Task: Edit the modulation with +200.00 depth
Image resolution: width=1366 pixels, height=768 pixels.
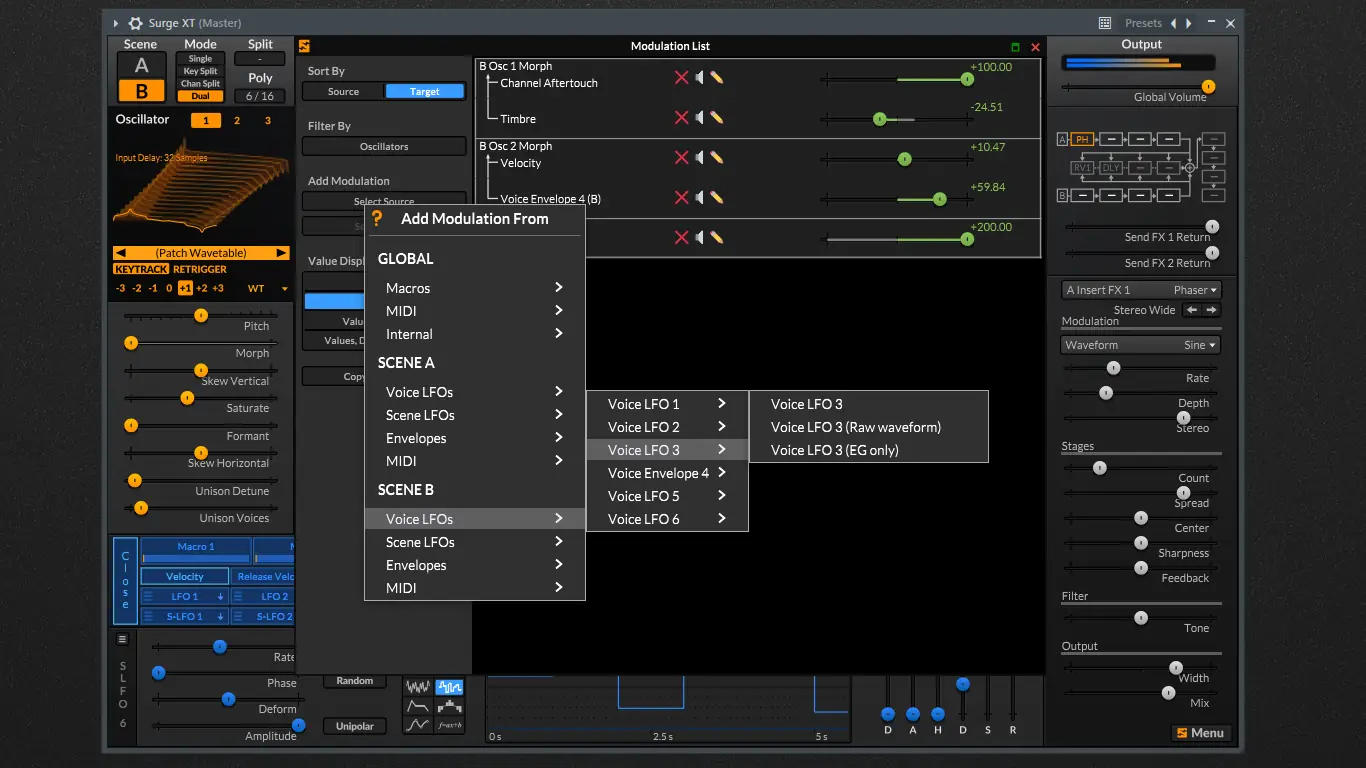Action: 717,238
